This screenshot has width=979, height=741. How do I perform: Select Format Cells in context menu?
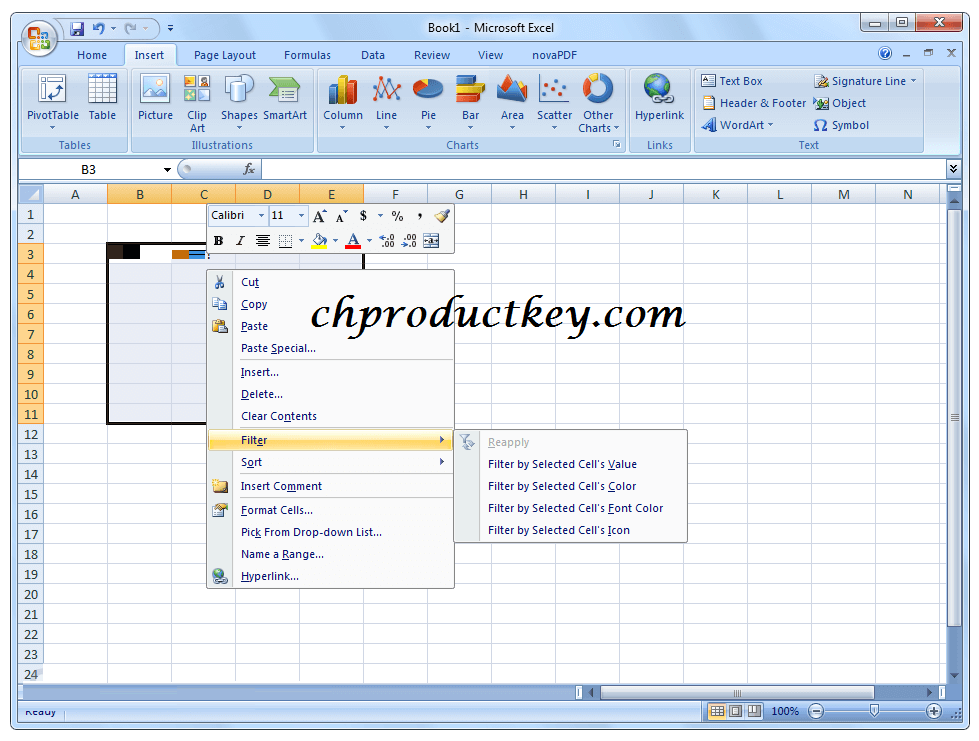[330, 510]
